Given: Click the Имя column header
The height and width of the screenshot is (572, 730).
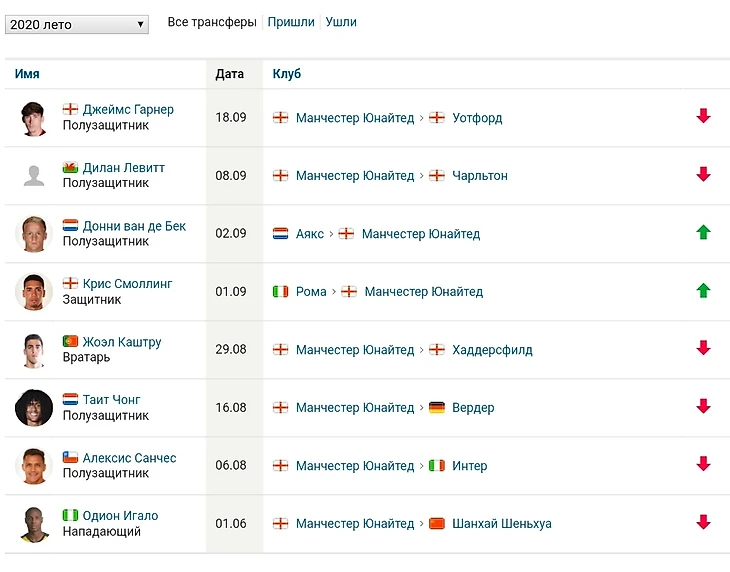Looking at the screenshot, I should 27,74.
